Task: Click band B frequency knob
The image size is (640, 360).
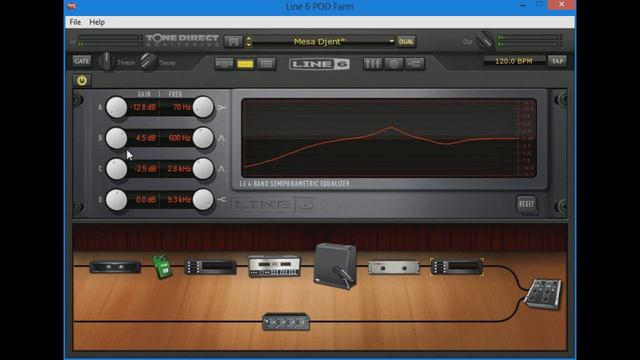Action: click(x=203, y=138)
